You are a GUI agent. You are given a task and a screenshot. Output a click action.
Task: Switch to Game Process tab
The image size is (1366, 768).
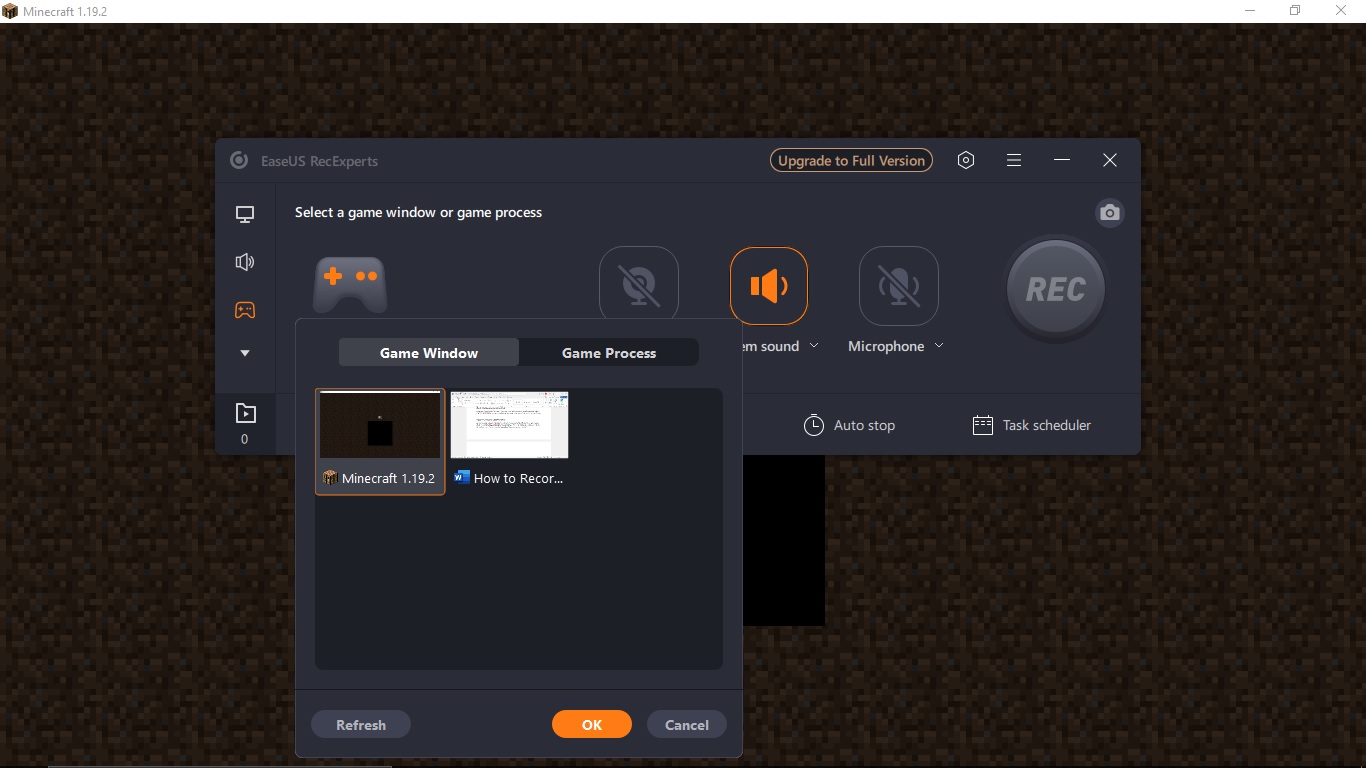(x=609, y=353)
